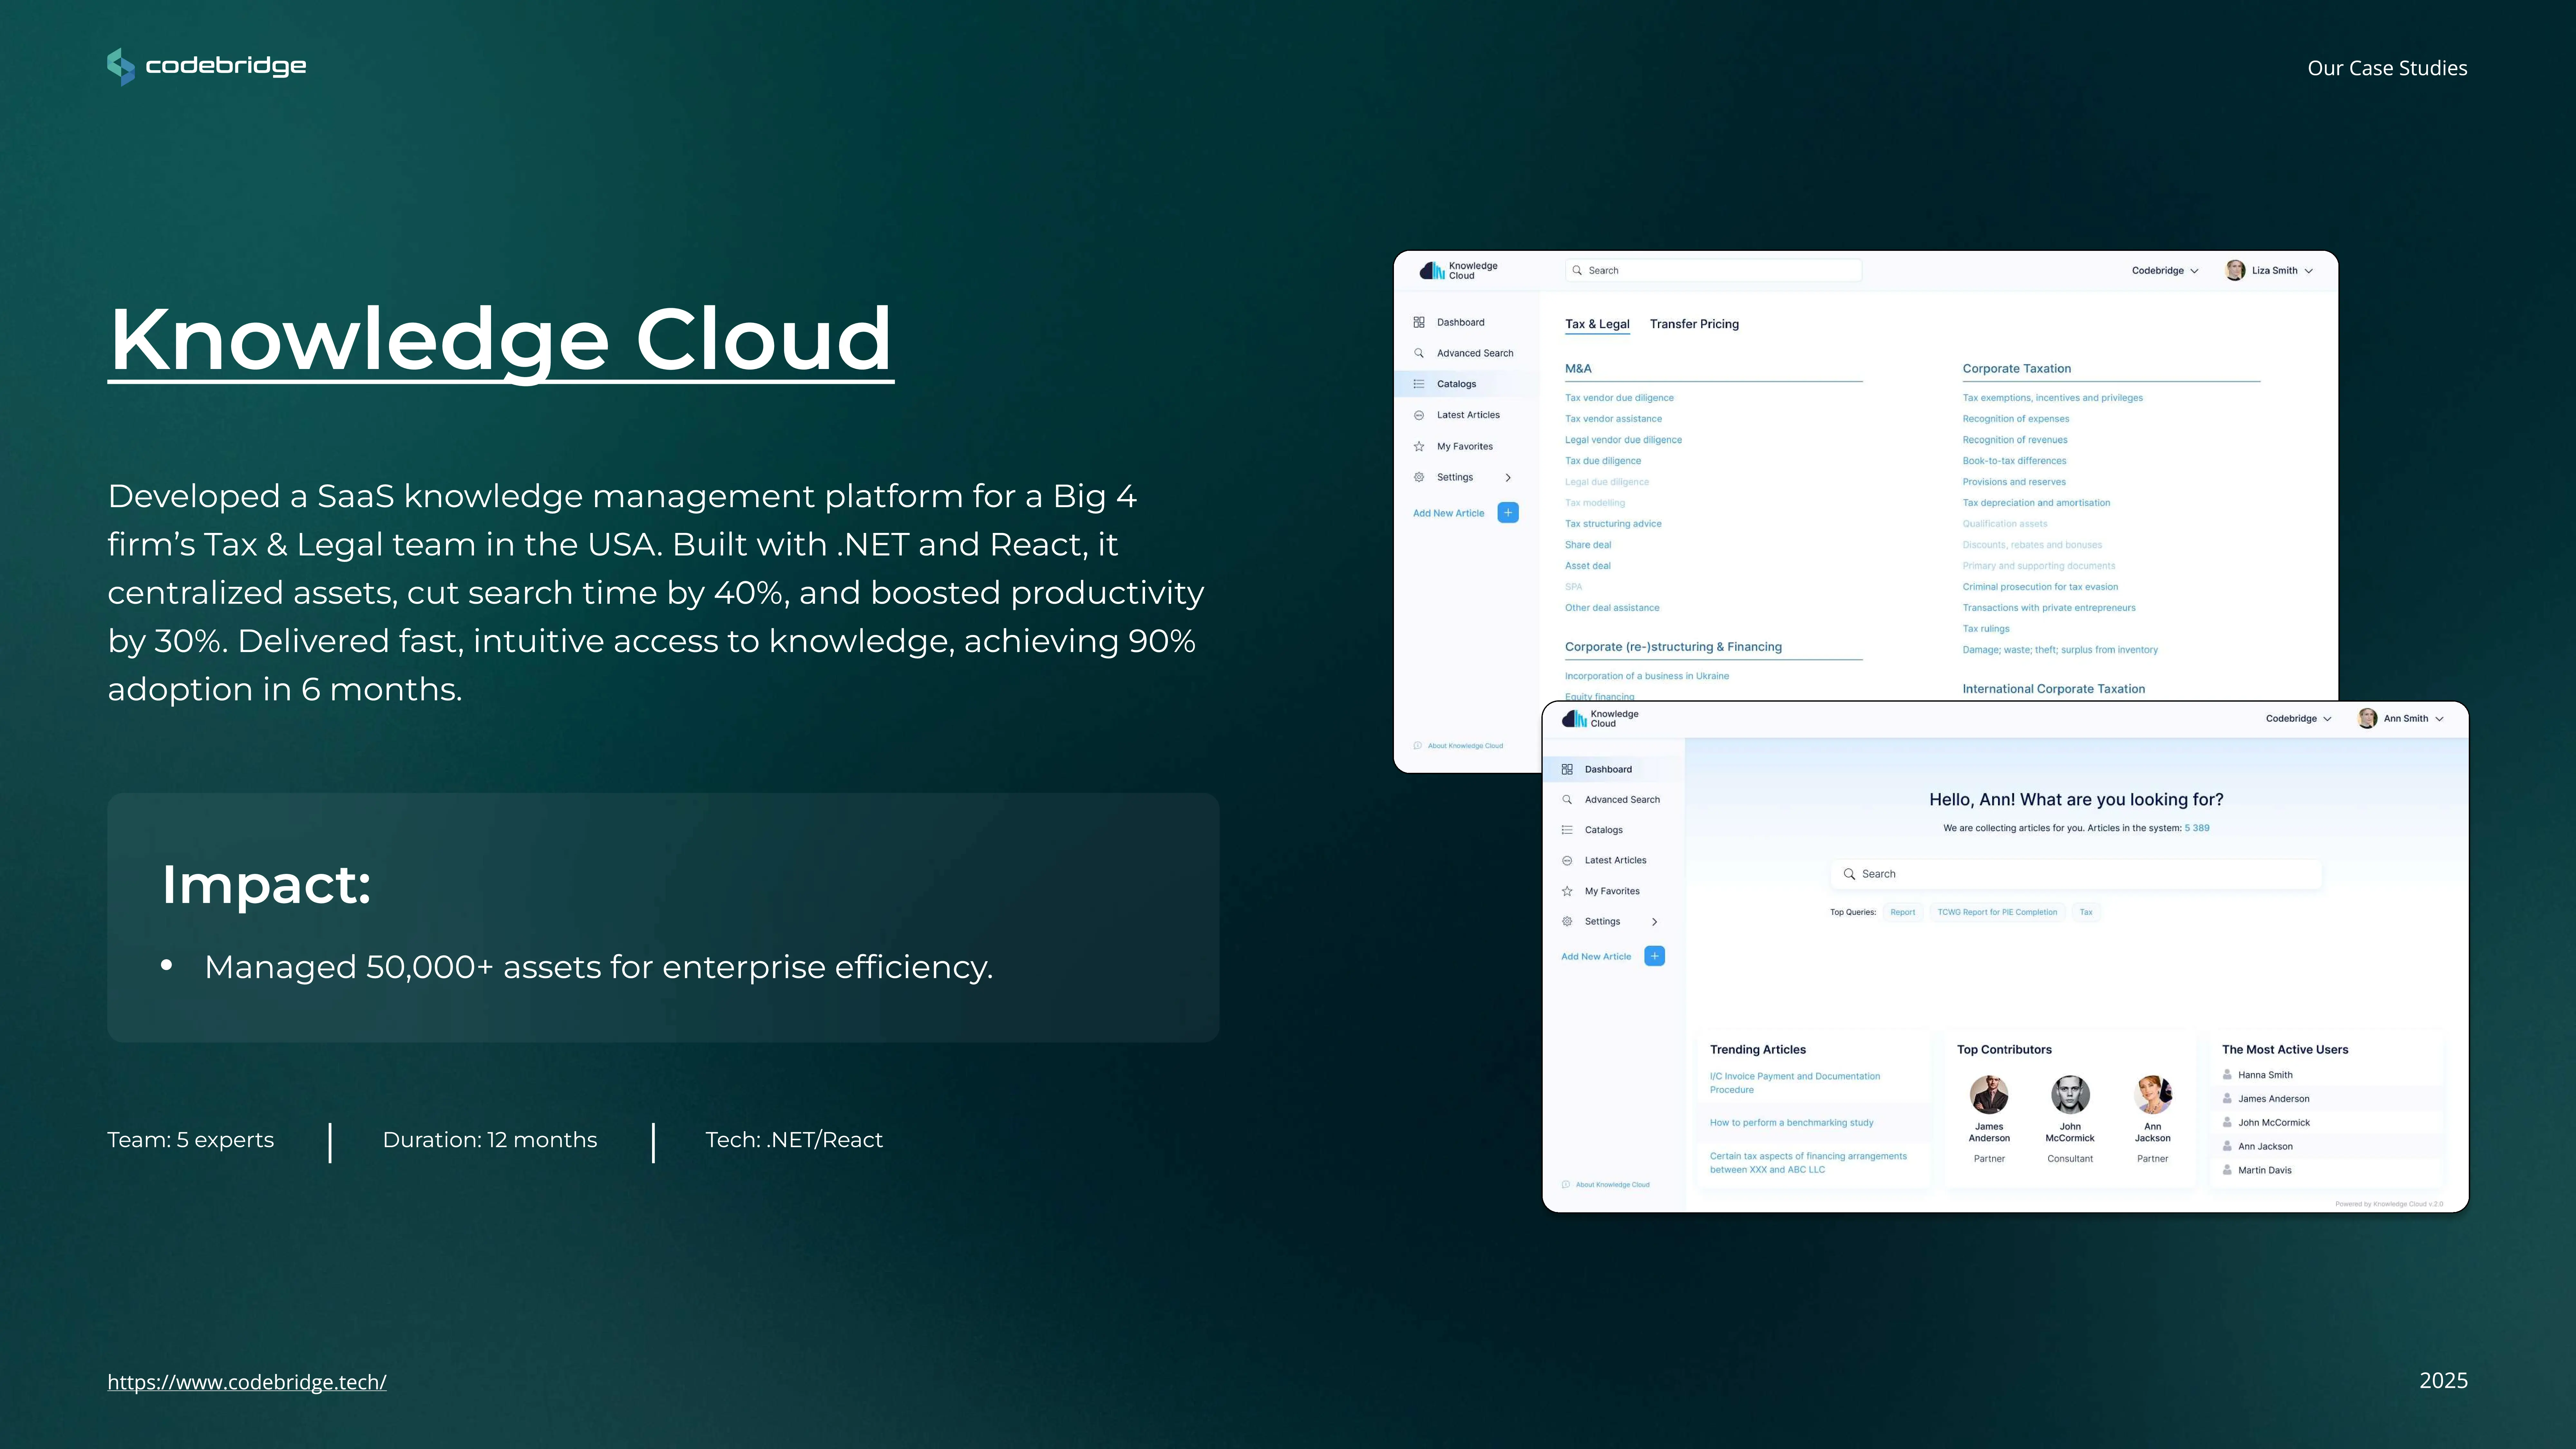
Task: Click the main dashboard Search field
Action: (x=2076, y=874)
